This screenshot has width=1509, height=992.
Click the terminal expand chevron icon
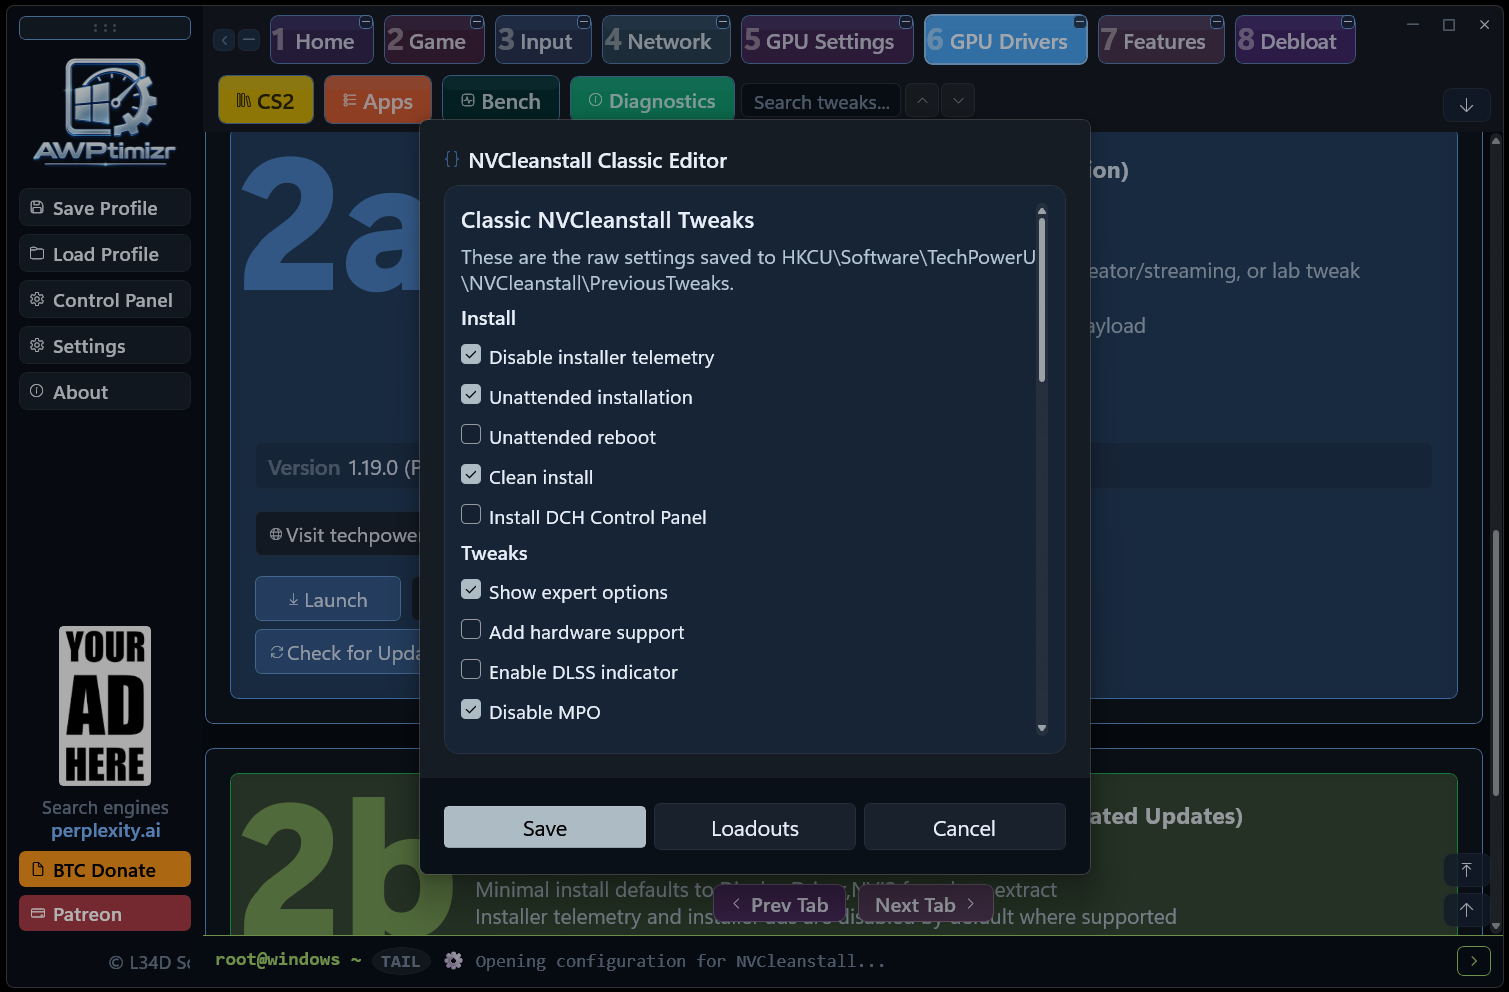(x=1474, y=961)
